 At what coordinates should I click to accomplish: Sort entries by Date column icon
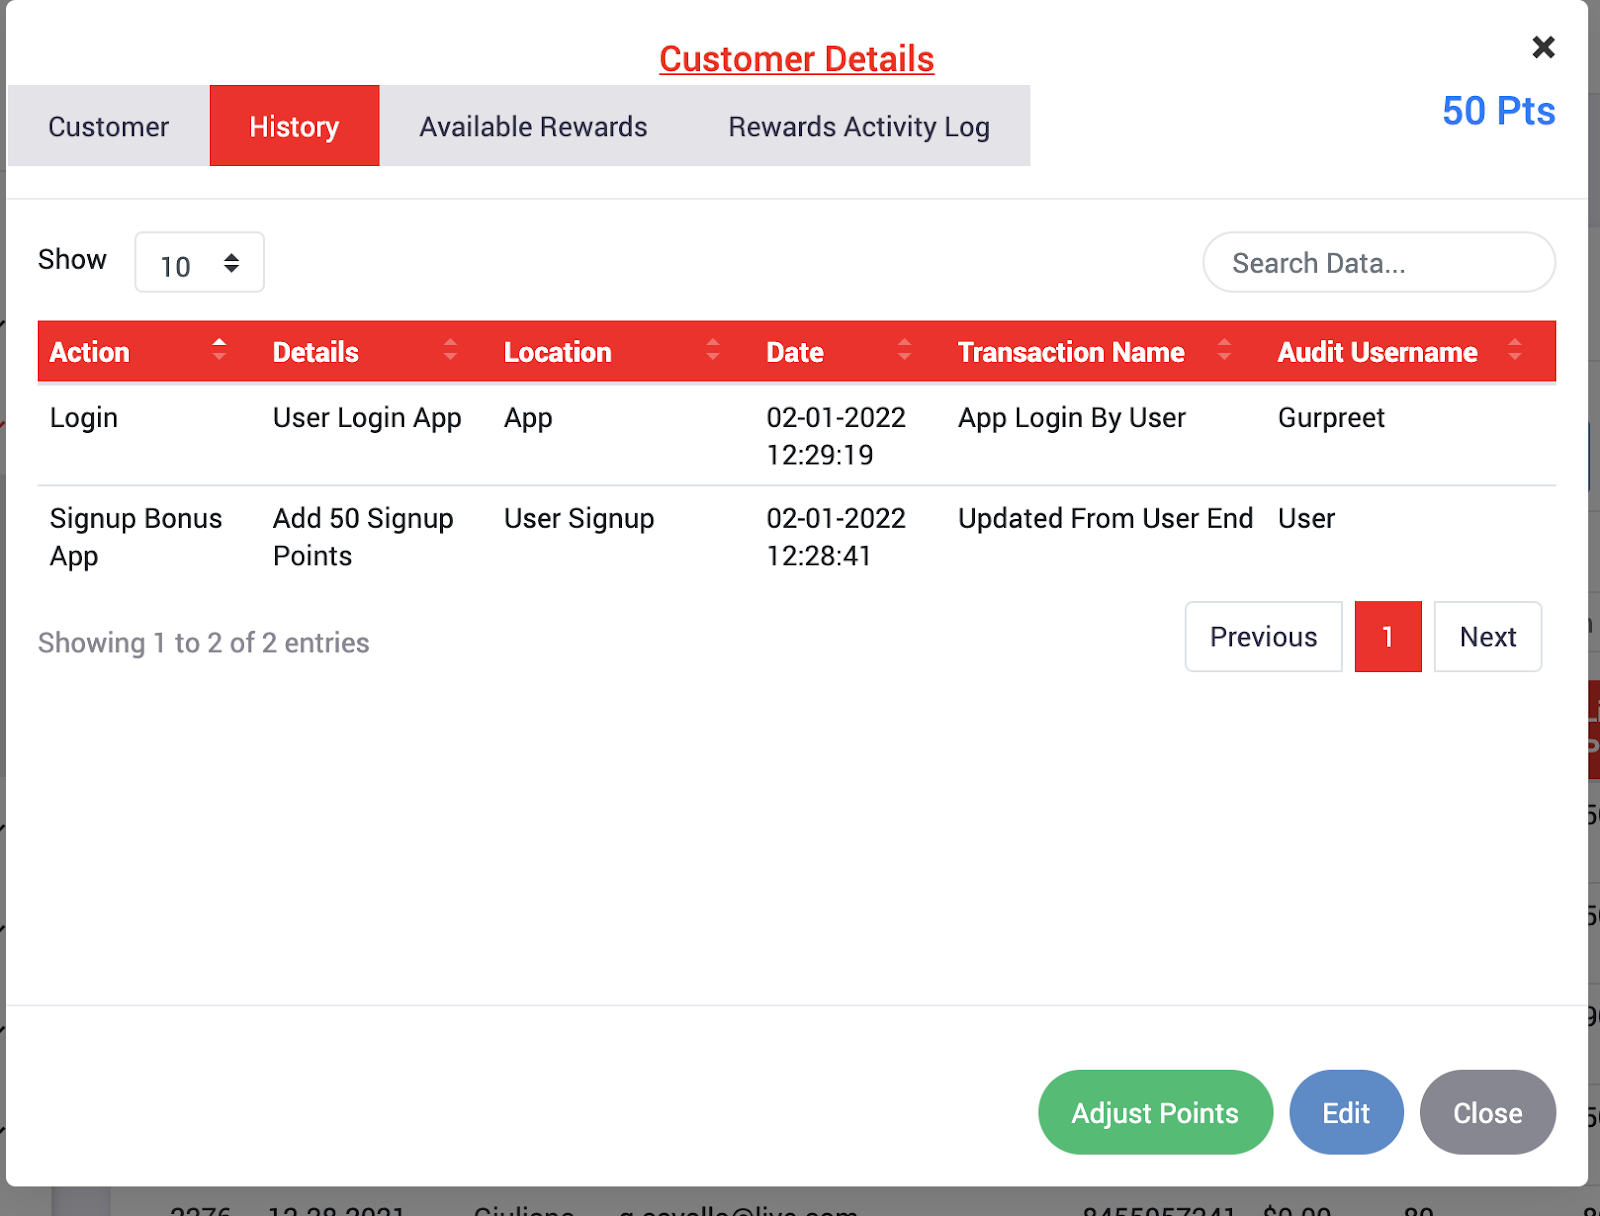[904, 350]
